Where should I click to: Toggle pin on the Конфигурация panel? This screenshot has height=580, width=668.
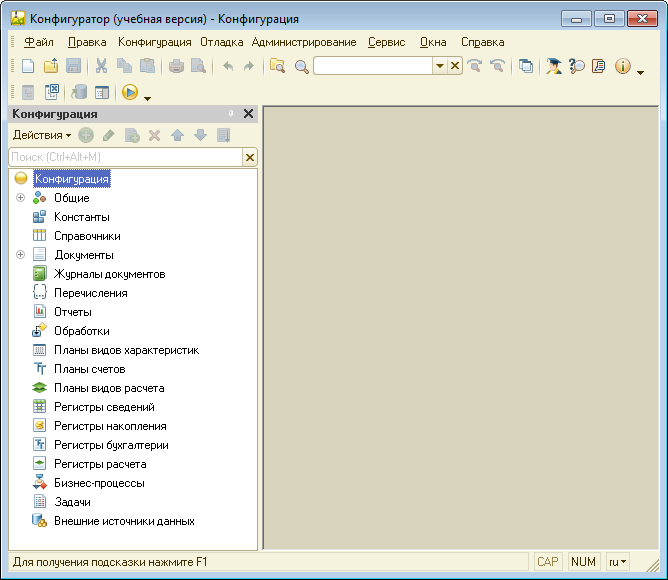(231, 114)
